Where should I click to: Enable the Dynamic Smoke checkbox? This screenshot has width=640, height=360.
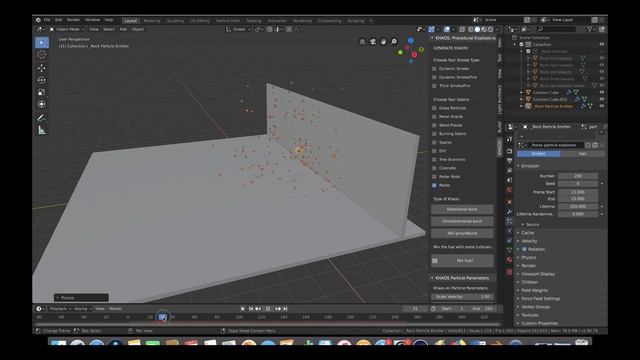point(434,69)
